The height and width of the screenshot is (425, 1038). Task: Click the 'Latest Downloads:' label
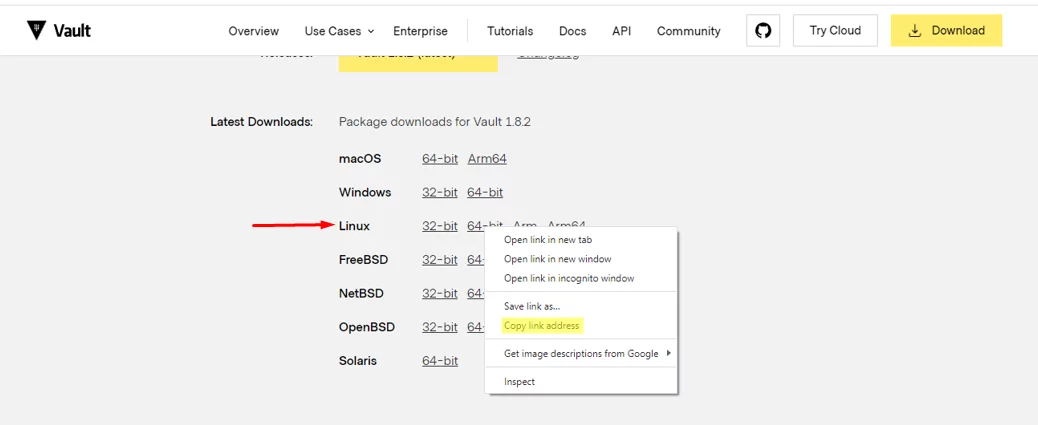point(261,122)
